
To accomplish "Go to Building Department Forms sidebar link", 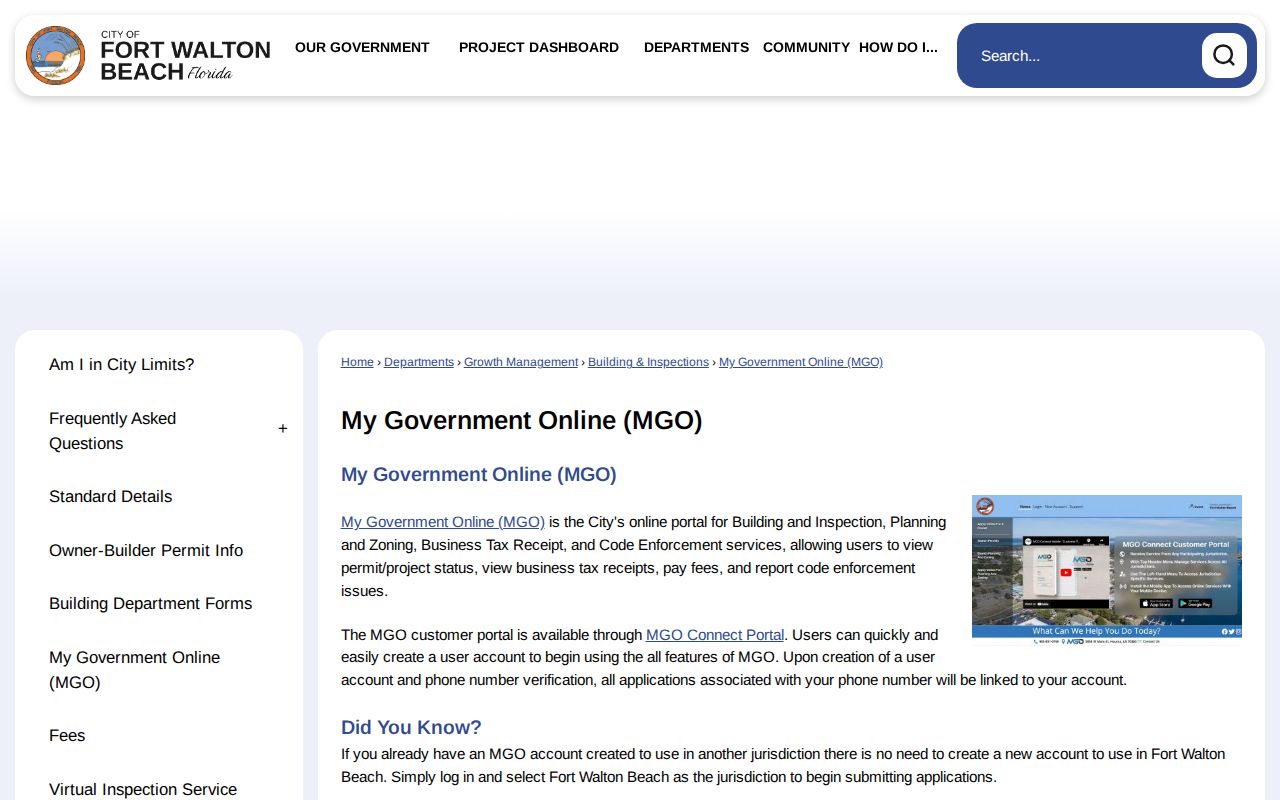I will point(151,604).
